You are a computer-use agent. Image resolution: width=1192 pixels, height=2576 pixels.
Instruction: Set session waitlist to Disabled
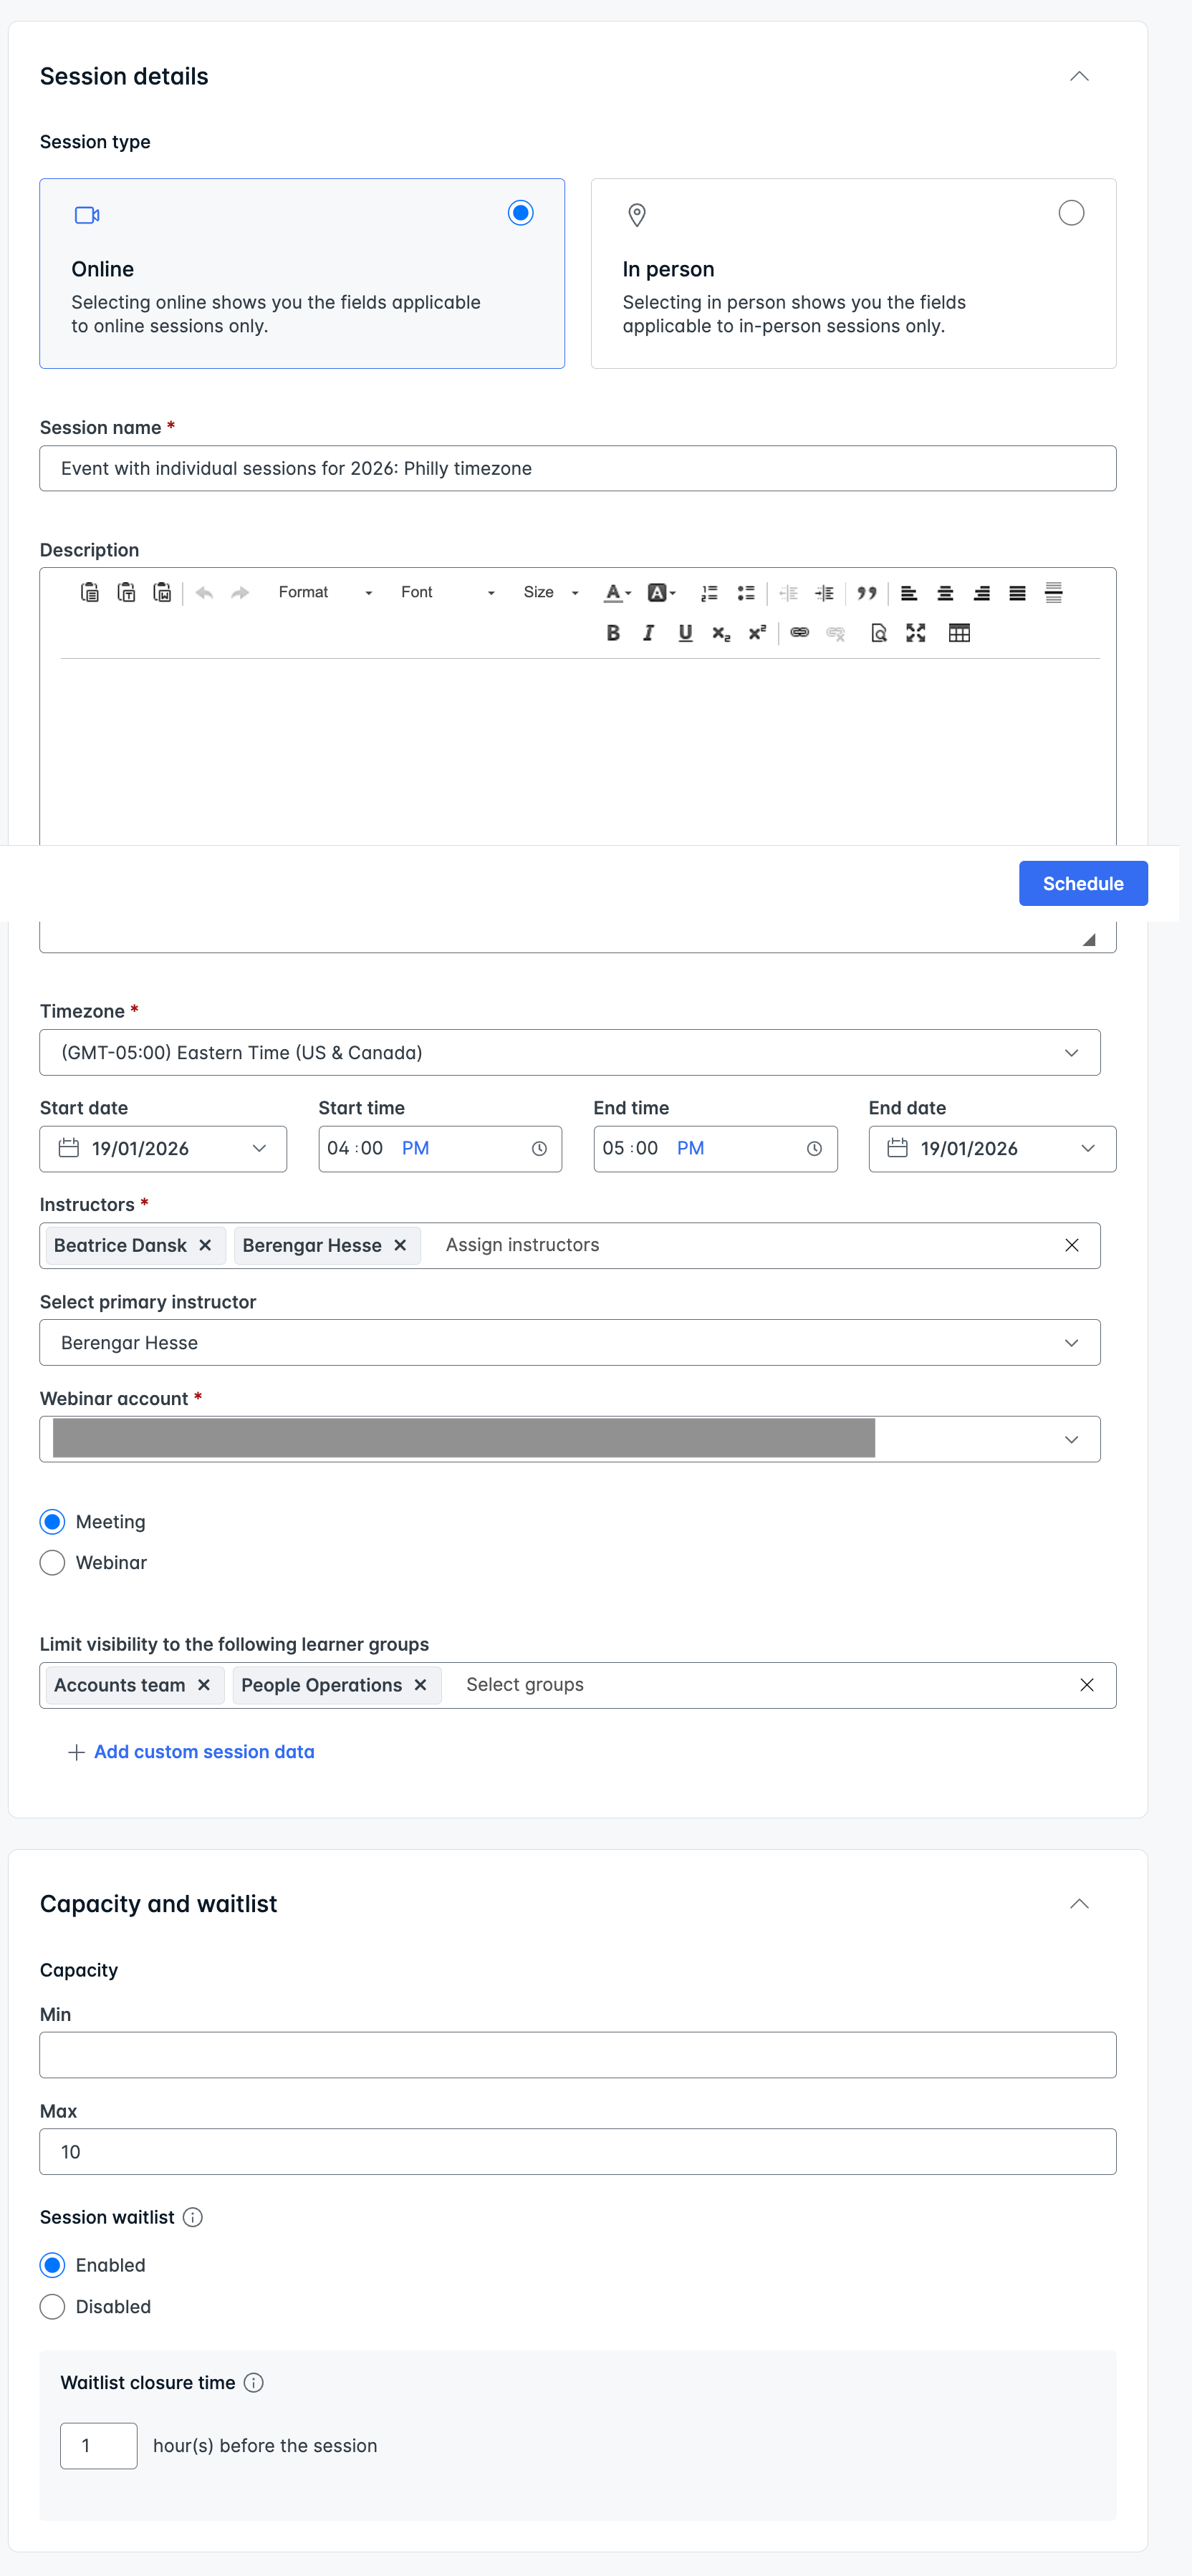click(52, 2307)
